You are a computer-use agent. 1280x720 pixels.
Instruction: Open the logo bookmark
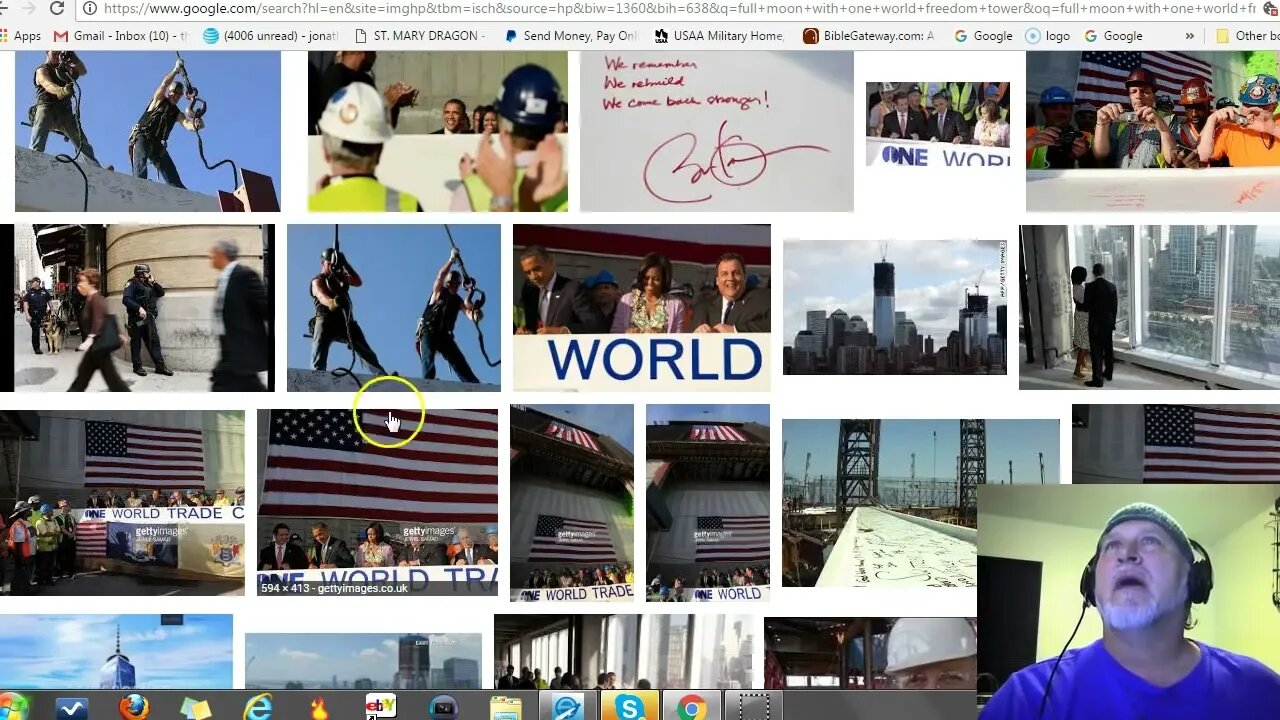1048,35
